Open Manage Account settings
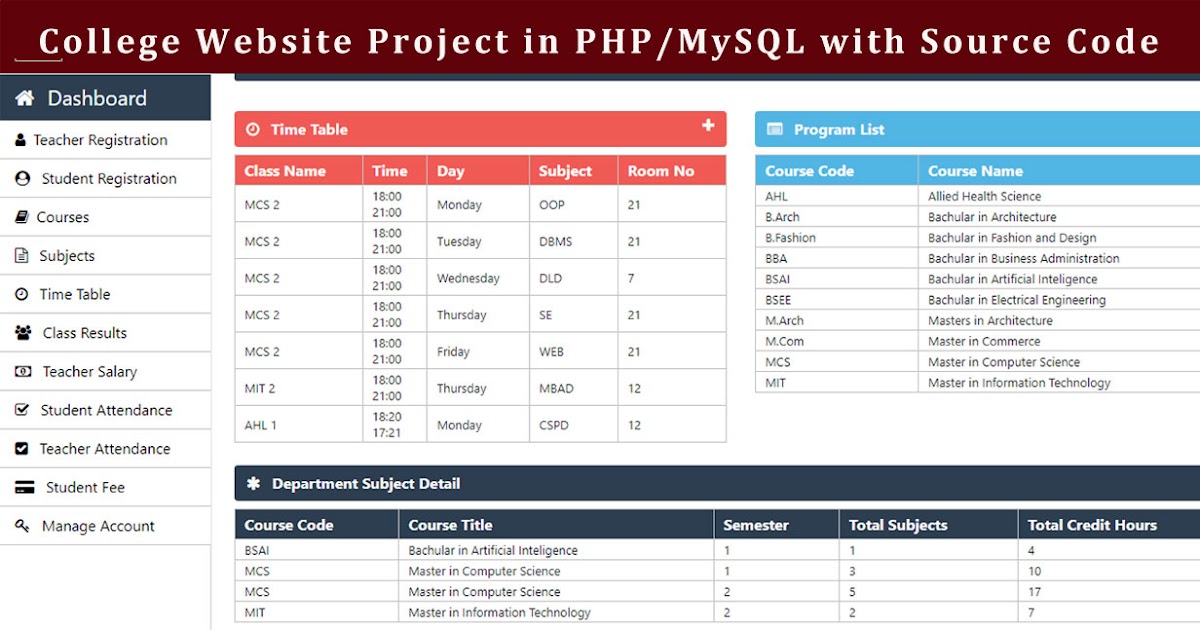This screenshot has height=630, width=1200. (x=105, y=526)
